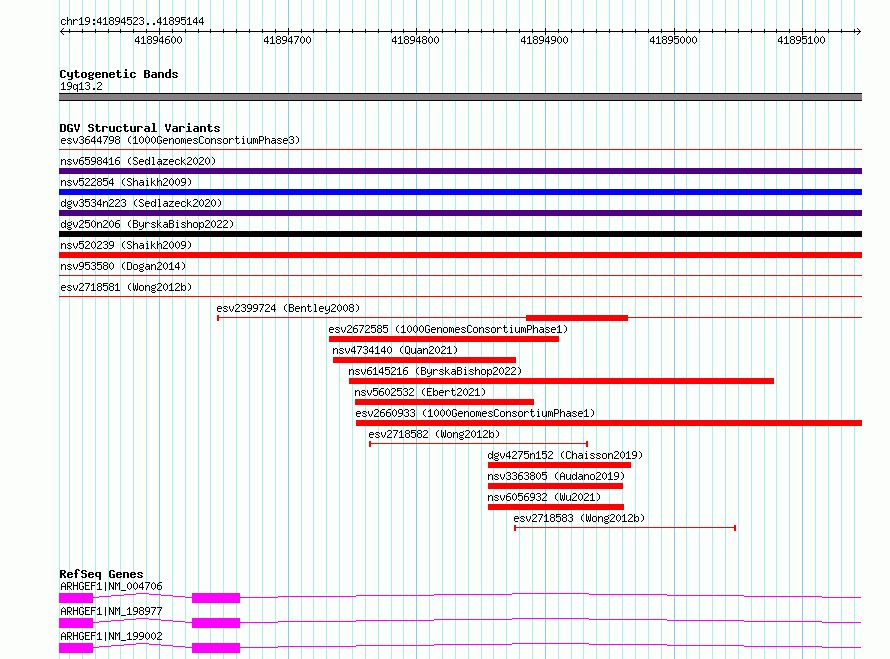Click ruler position 41894700

[287, 40]
